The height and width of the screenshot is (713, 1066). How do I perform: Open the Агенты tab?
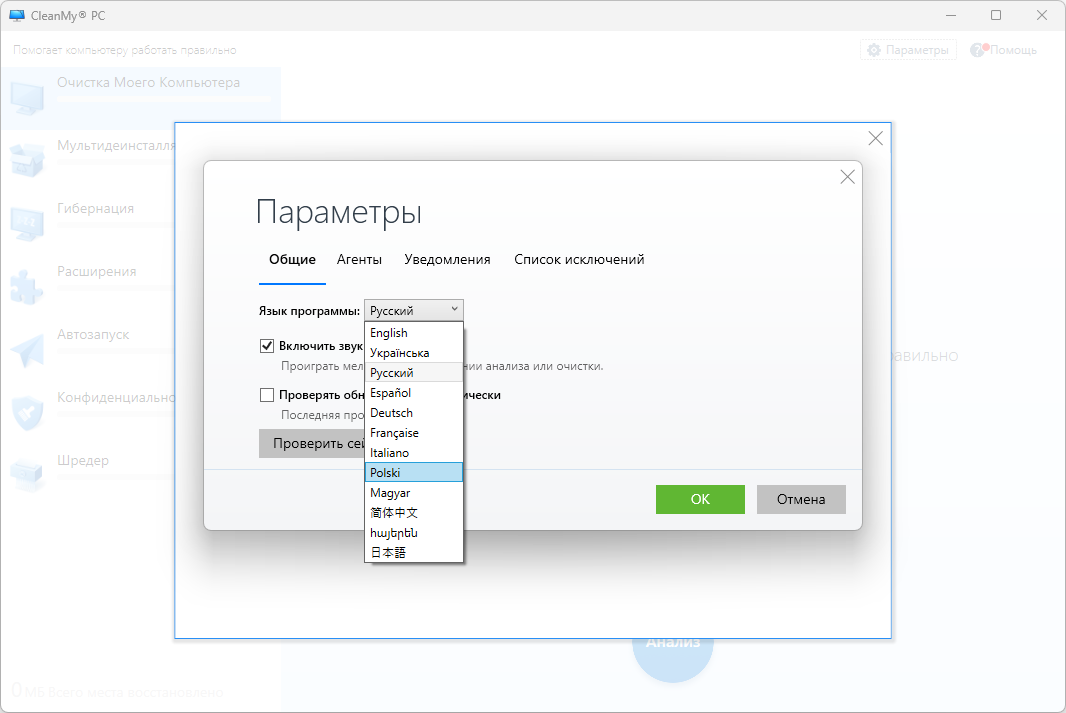point(359,260)
